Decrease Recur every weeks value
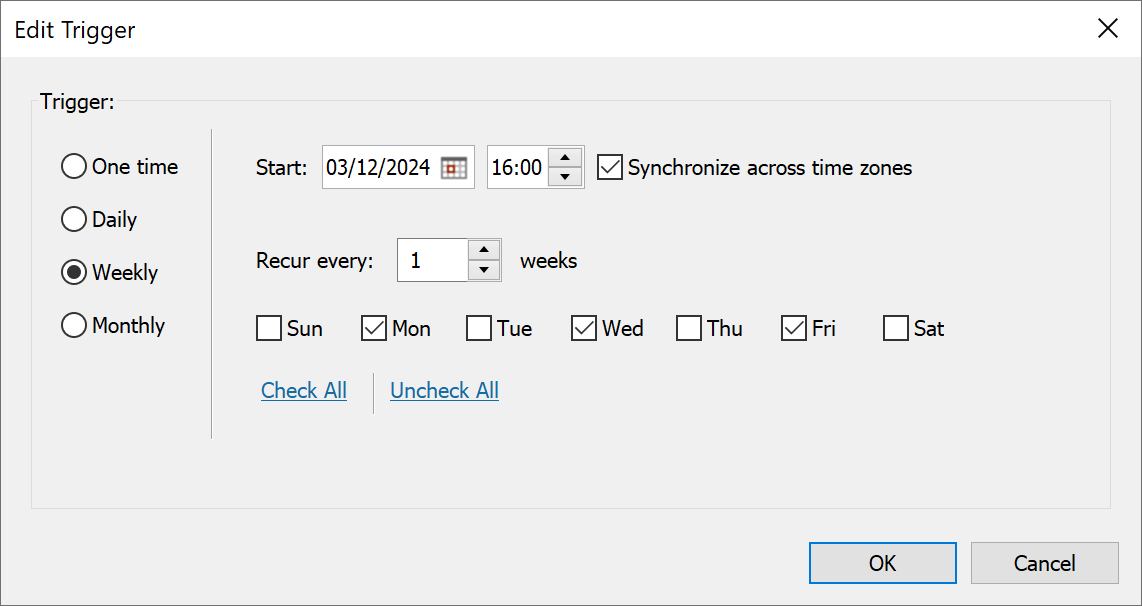1142x606 pixels. coord(484,270)
